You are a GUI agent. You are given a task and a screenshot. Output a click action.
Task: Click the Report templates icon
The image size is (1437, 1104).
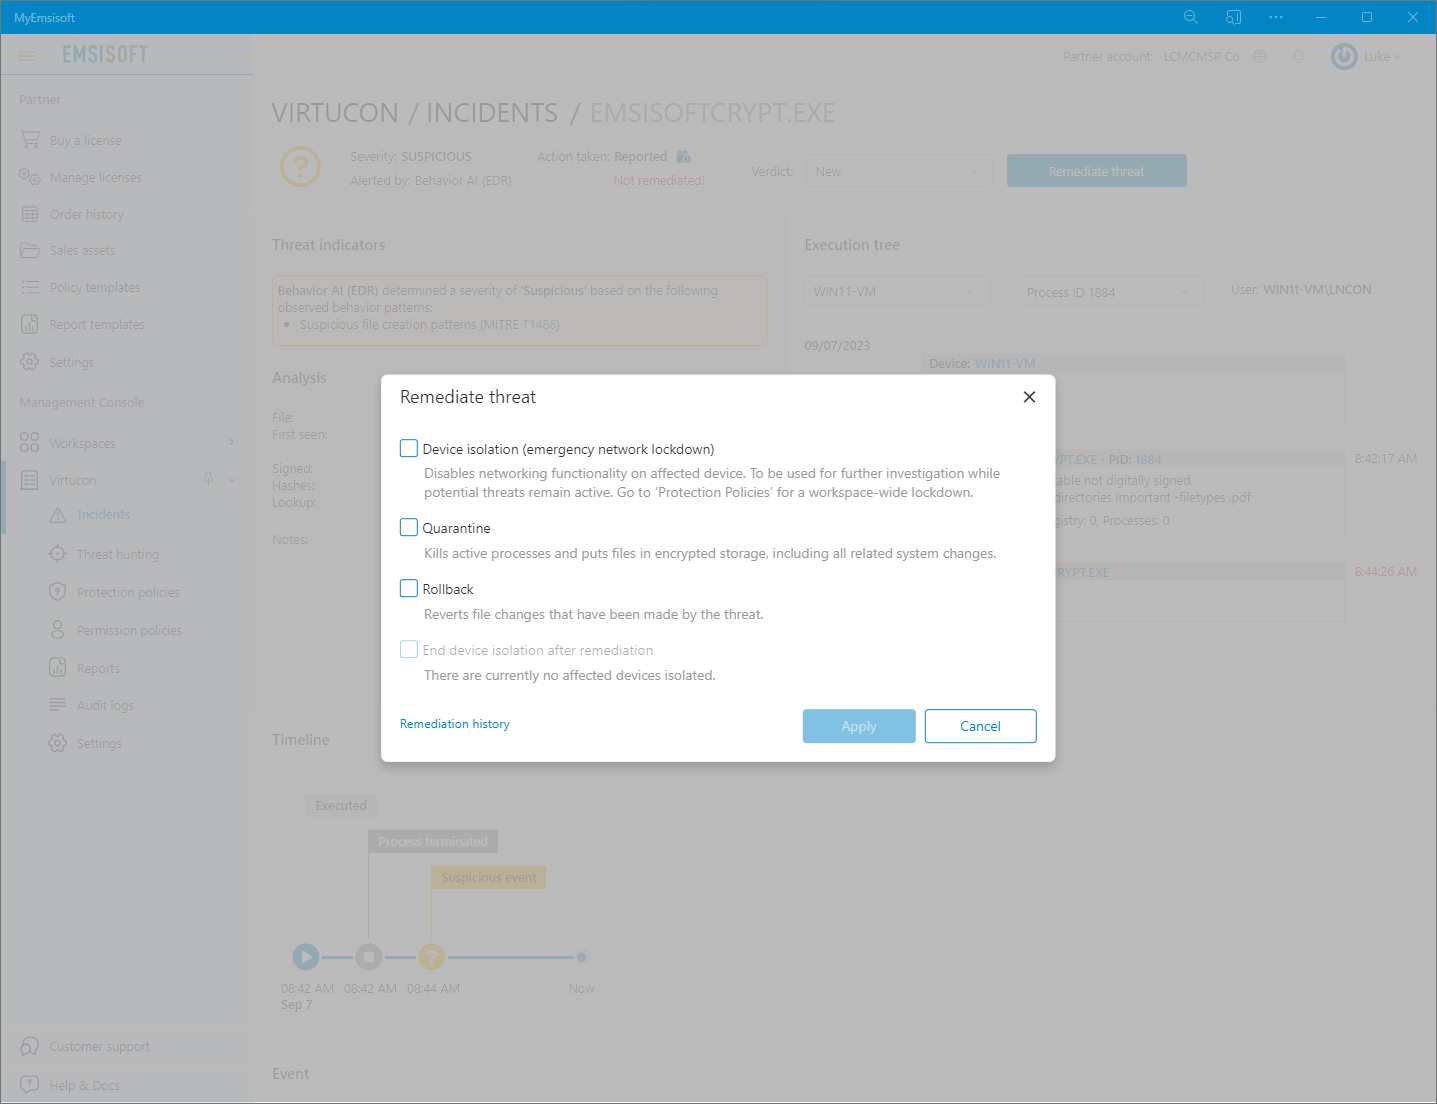click(x=30, y=324)
